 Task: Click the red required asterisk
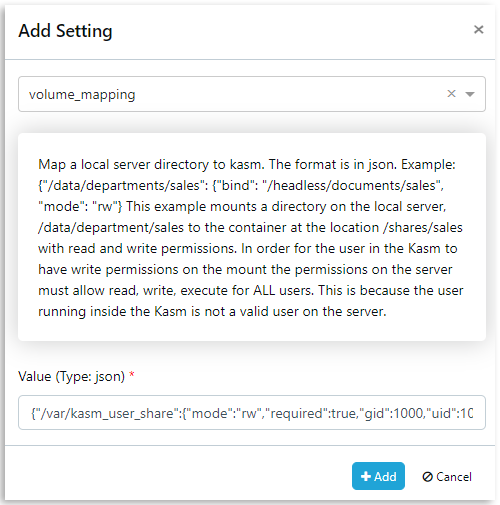[x=132, y=375]
